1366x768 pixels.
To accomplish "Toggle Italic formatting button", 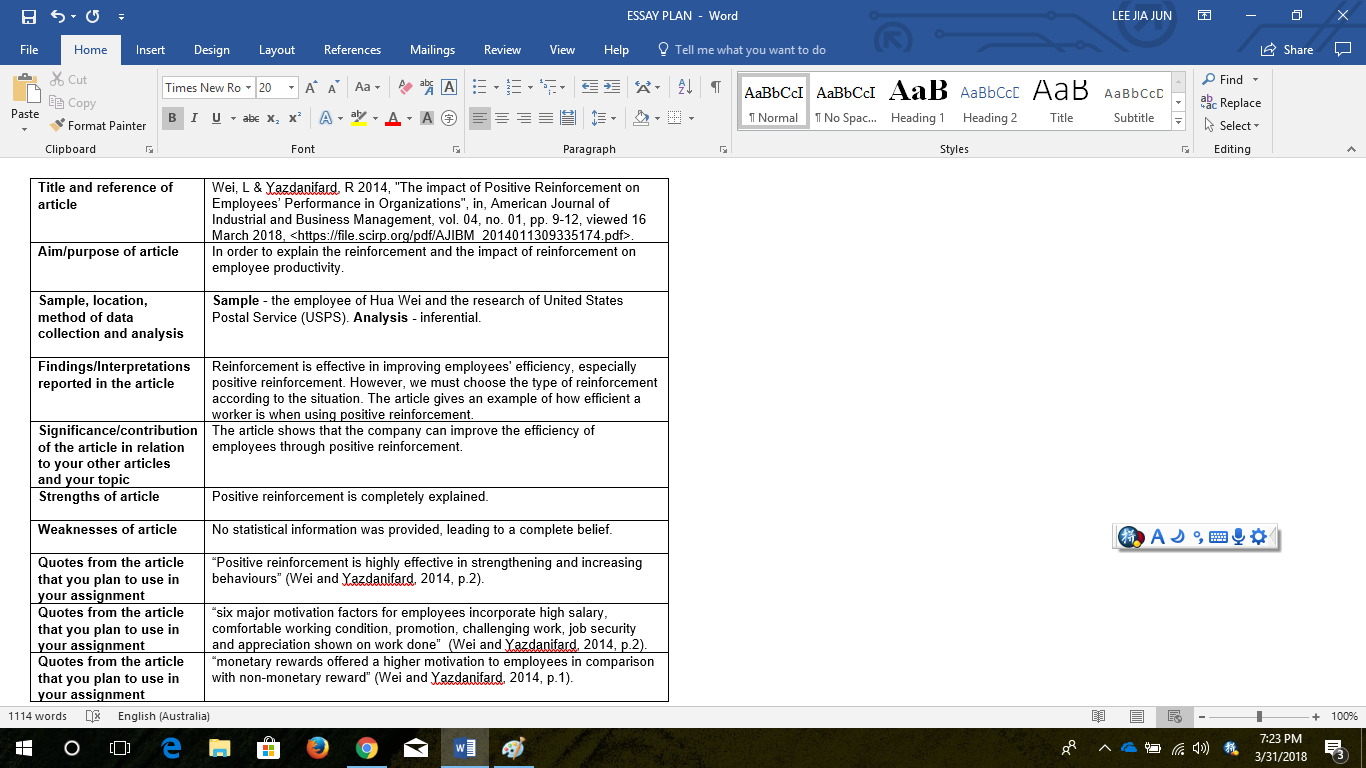I will point(194,118).
